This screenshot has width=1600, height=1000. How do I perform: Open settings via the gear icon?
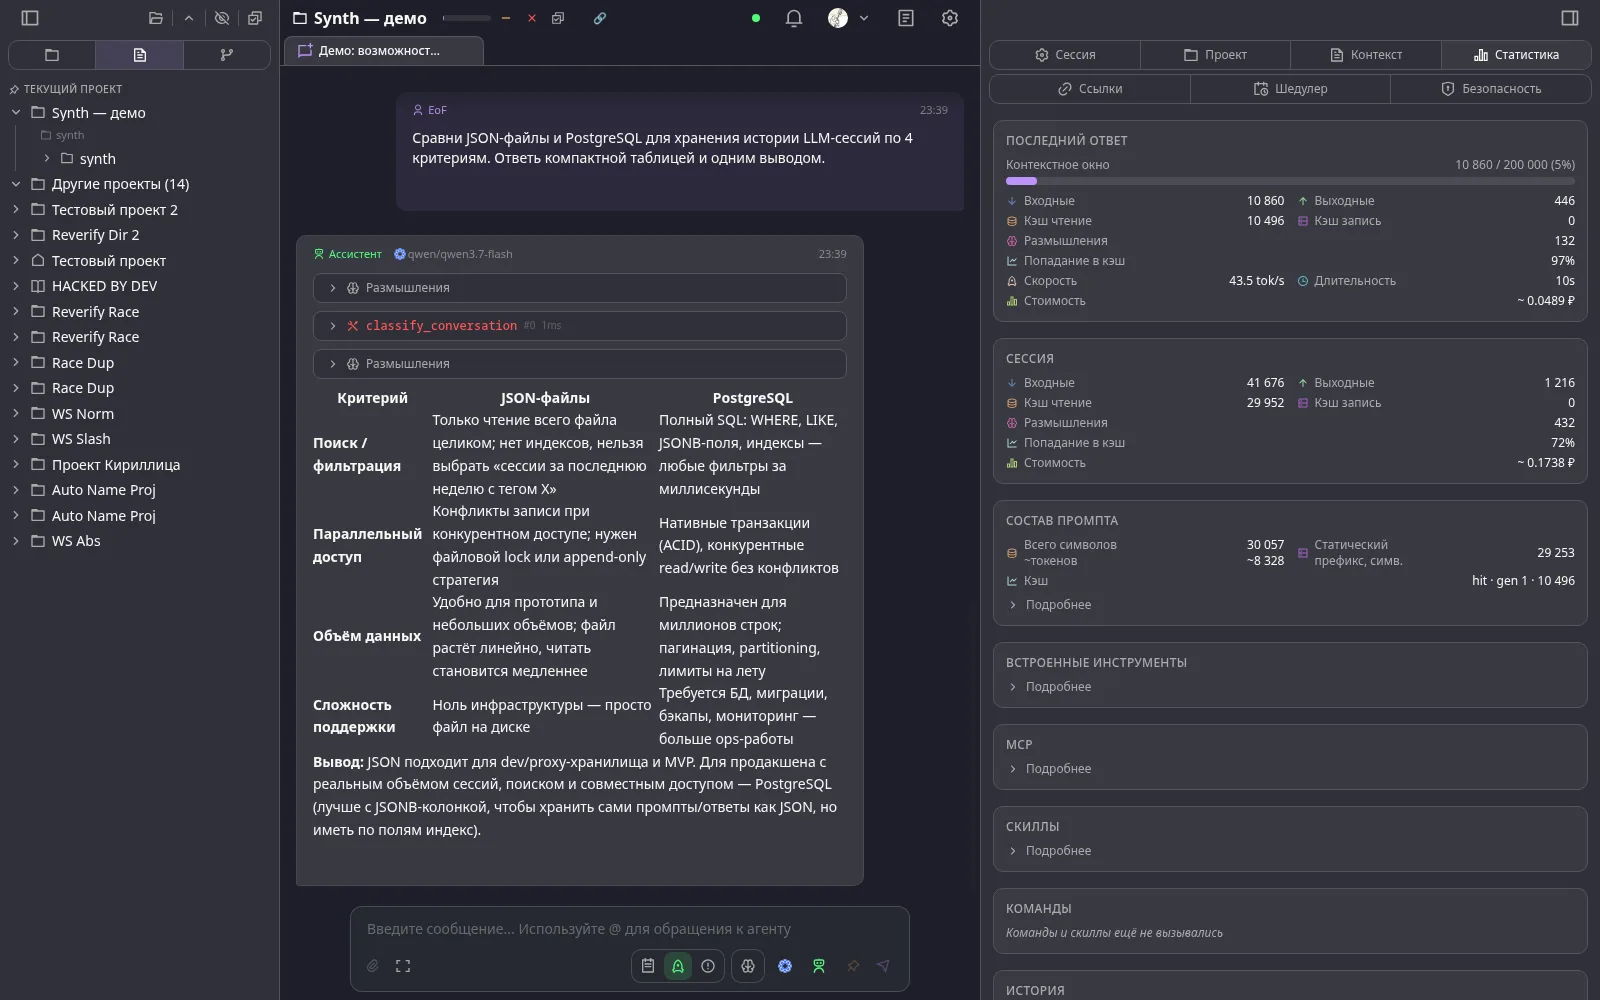(950, 18)
